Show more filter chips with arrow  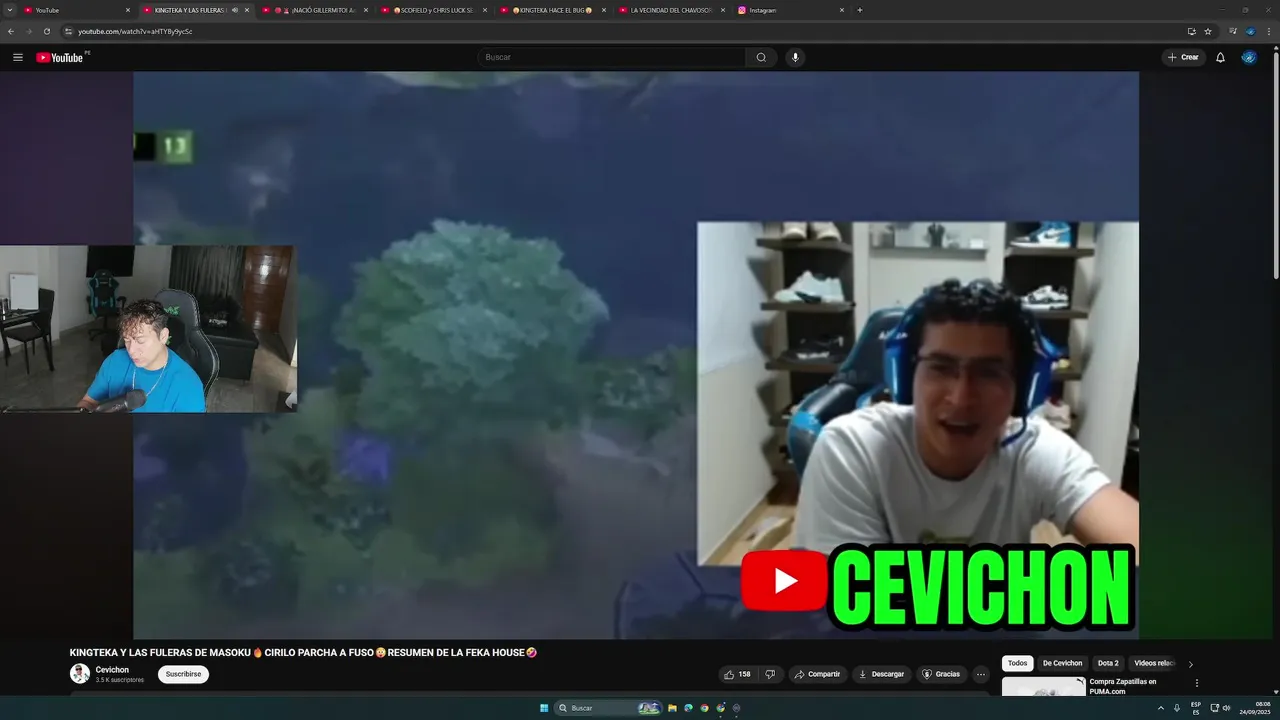pyautogui.click(x=1190, y=664)
